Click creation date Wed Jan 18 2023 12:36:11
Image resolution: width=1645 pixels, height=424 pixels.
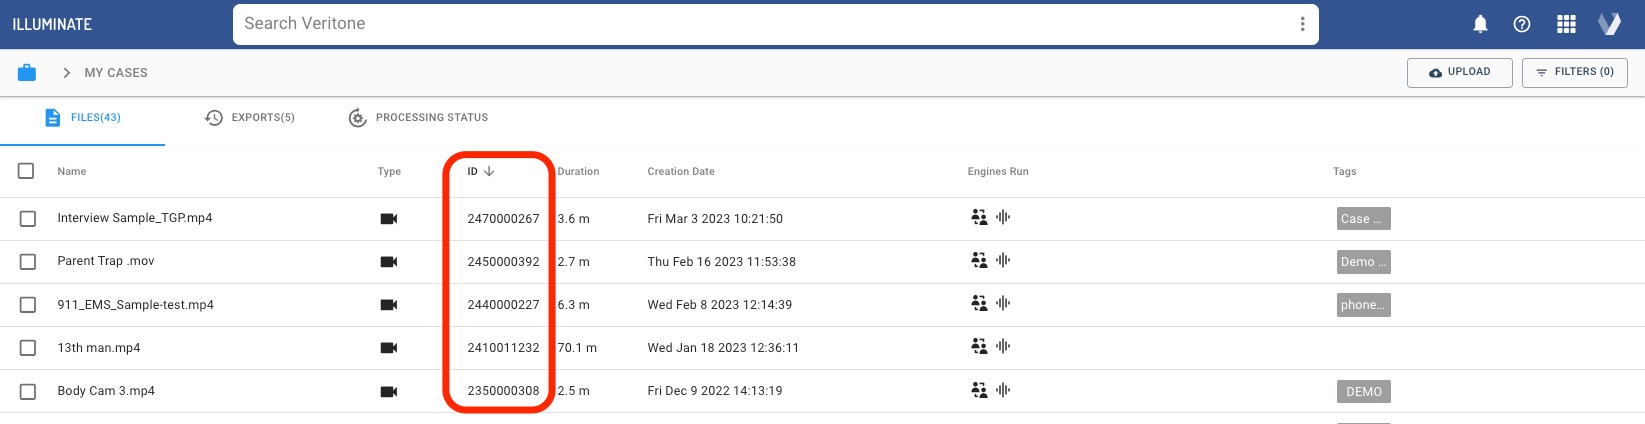(x=723, y=348)
